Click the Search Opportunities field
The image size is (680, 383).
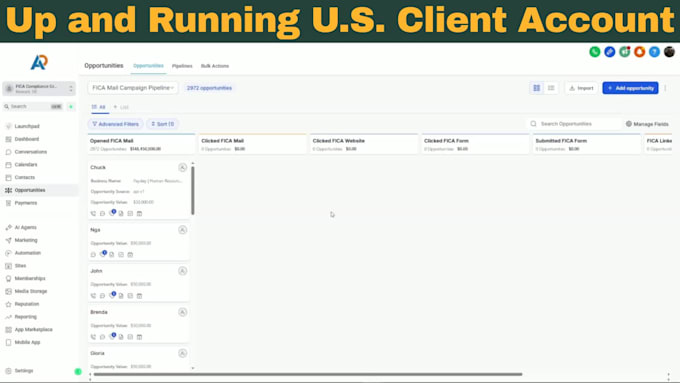click(x=574, y=124)
